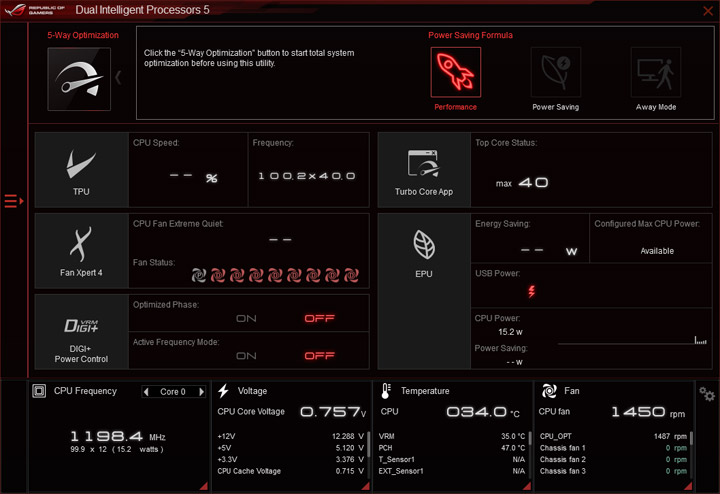
Task: Select the Performance rocket mode
Action: pyautogui.click(x=456, y=72)
